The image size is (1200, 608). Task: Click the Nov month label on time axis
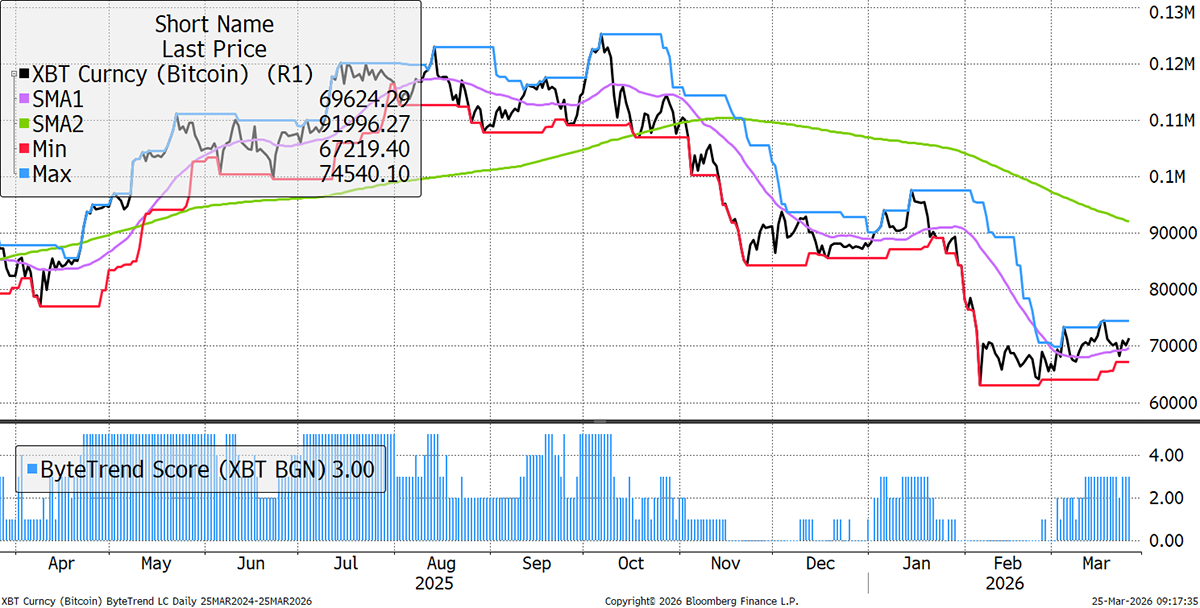(726, 564)
